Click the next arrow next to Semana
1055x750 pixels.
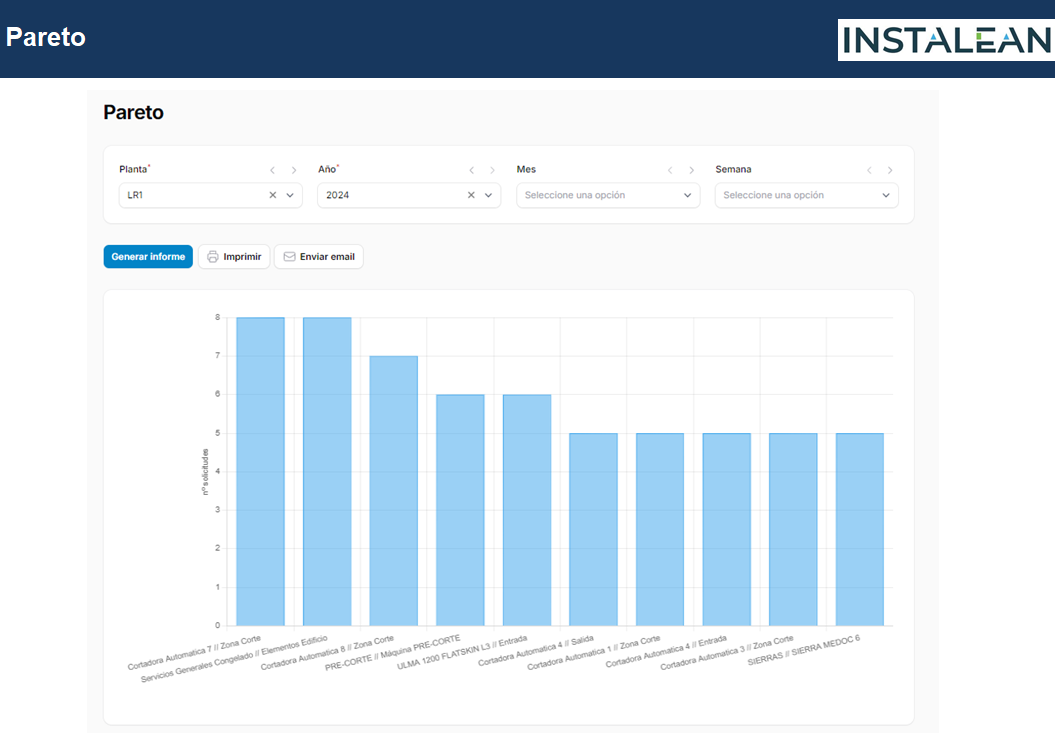(890, 170)
